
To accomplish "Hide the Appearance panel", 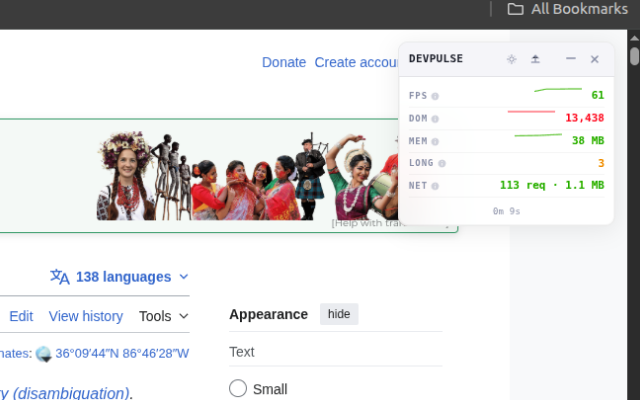I will pos(339,314).
